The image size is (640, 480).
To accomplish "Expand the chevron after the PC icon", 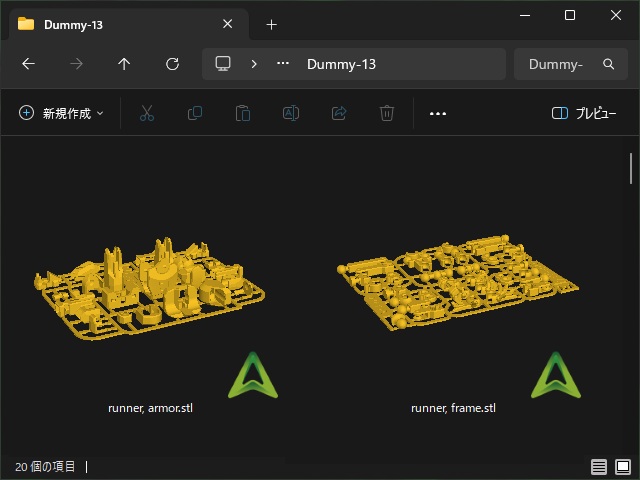I will click(254, 64).
